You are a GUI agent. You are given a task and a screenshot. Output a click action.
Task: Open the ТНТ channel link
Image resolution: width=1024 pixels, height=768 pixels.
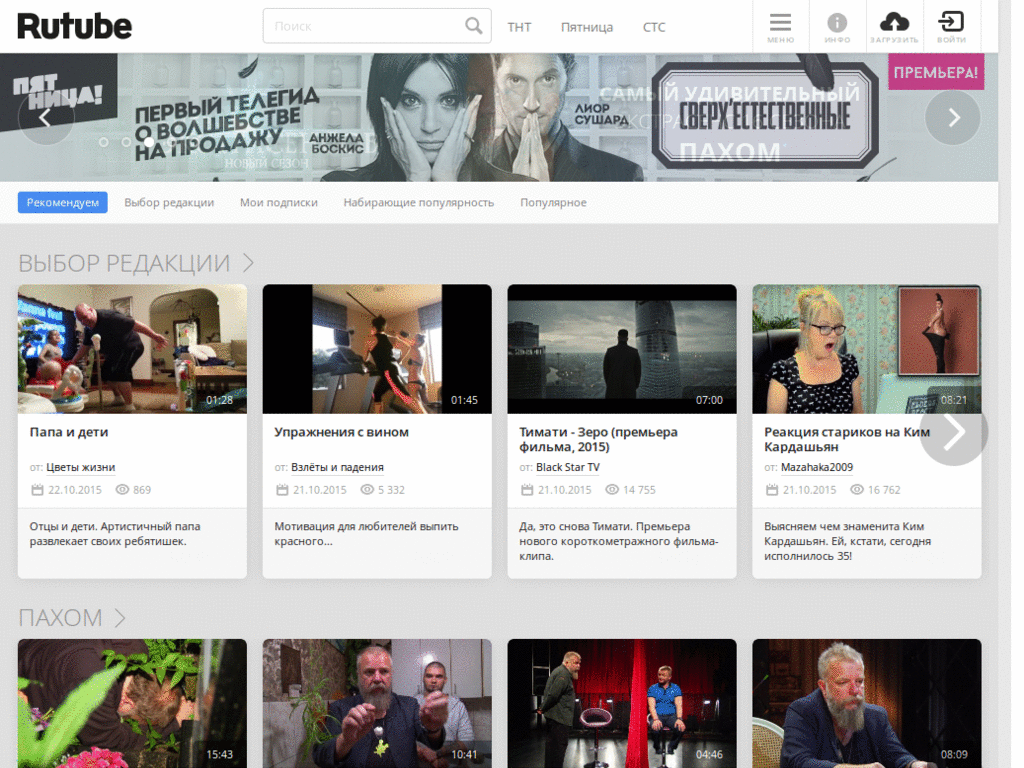(519, 27)
